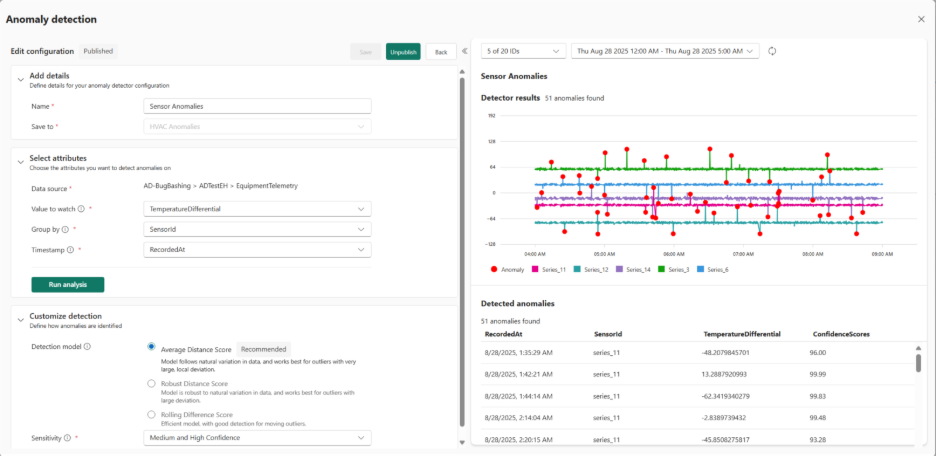Open the Value to watch dropdown
This screenshot has height=456, width=936.
coord(257,209)
